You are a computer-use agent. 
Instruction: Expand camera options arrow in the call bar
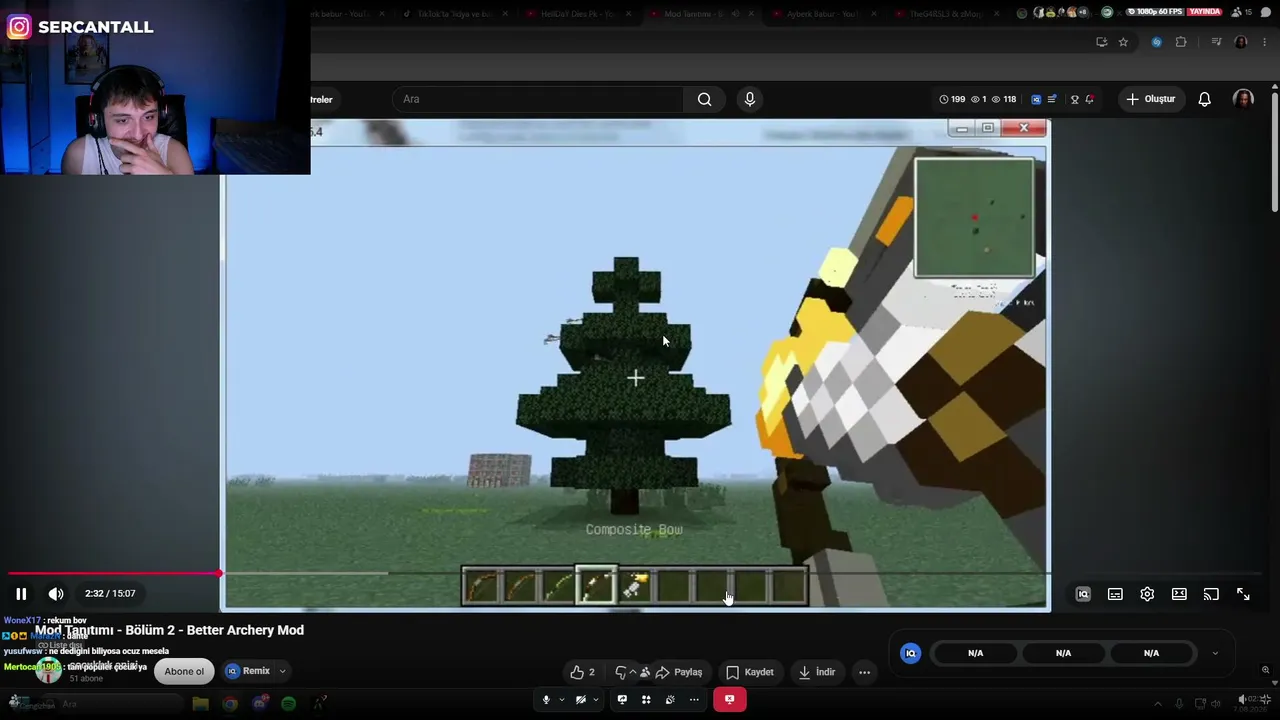point(597,700)
